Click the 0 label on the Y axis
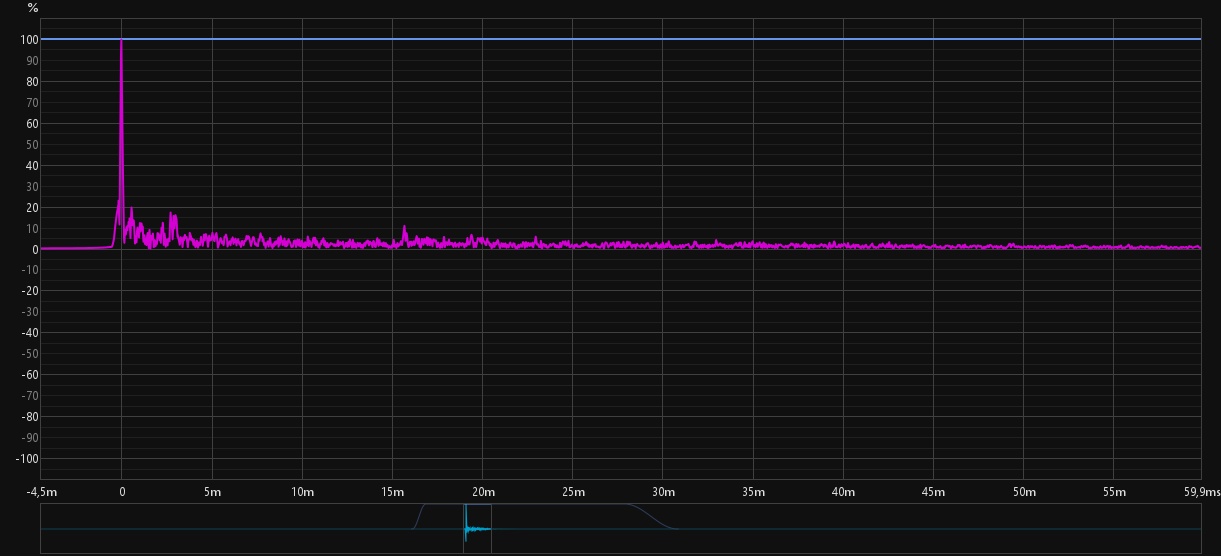This screenshot has width=1221, height=556. [34, 250]
